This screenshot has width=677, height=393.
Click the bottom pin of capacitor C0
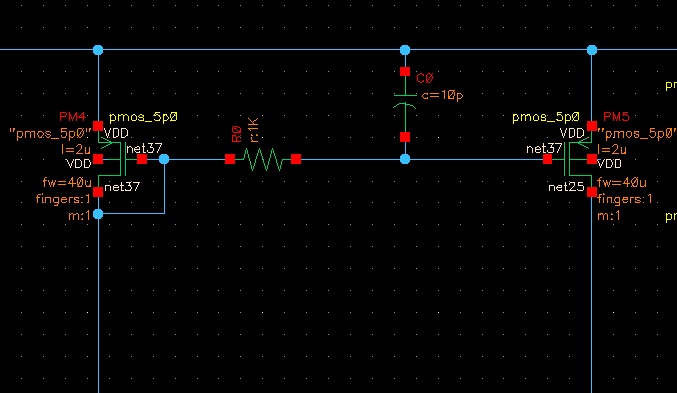(405, 137)
